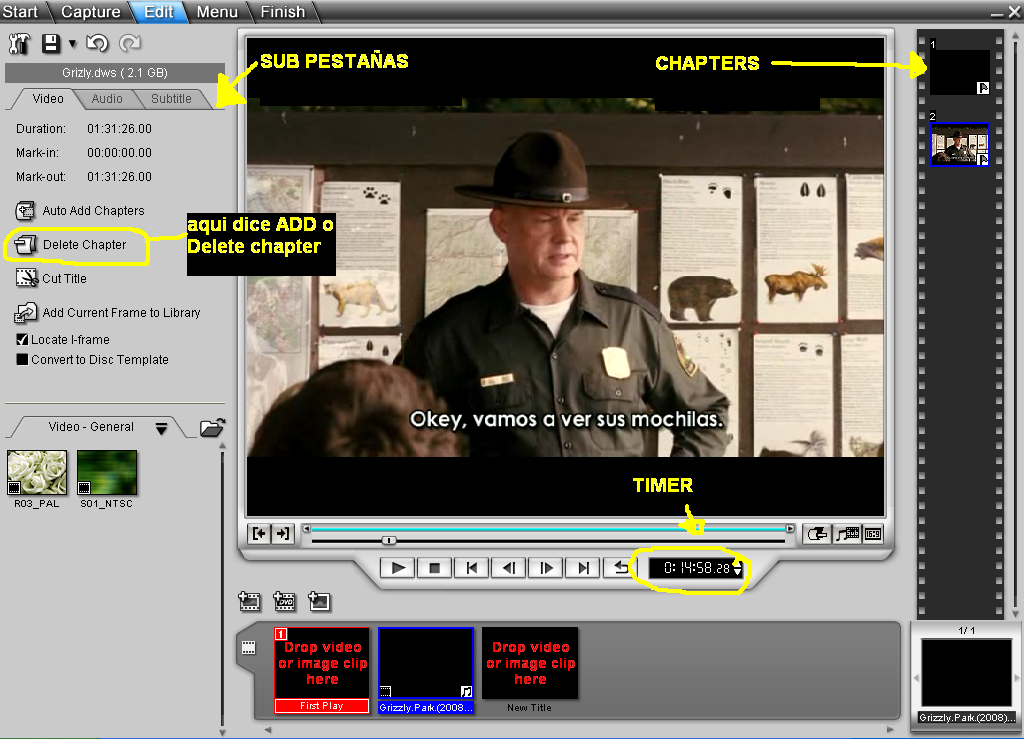Switch to the Capture step tab

pos(90,12)
